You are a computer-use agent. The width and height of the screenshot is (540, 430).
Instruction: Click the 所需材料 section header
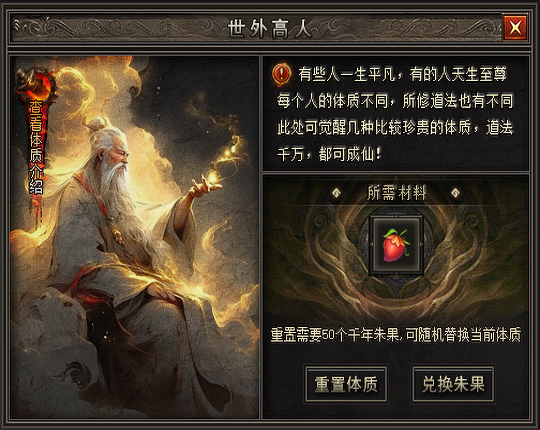[x=396, y=193]
